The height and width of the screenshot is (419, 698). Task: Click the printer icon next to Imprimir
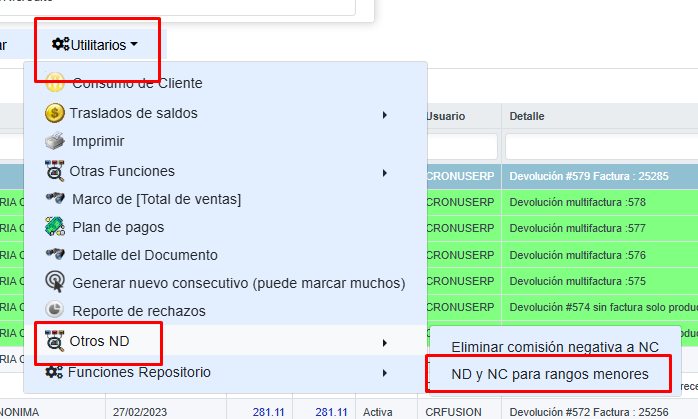[x=56, y=142]
